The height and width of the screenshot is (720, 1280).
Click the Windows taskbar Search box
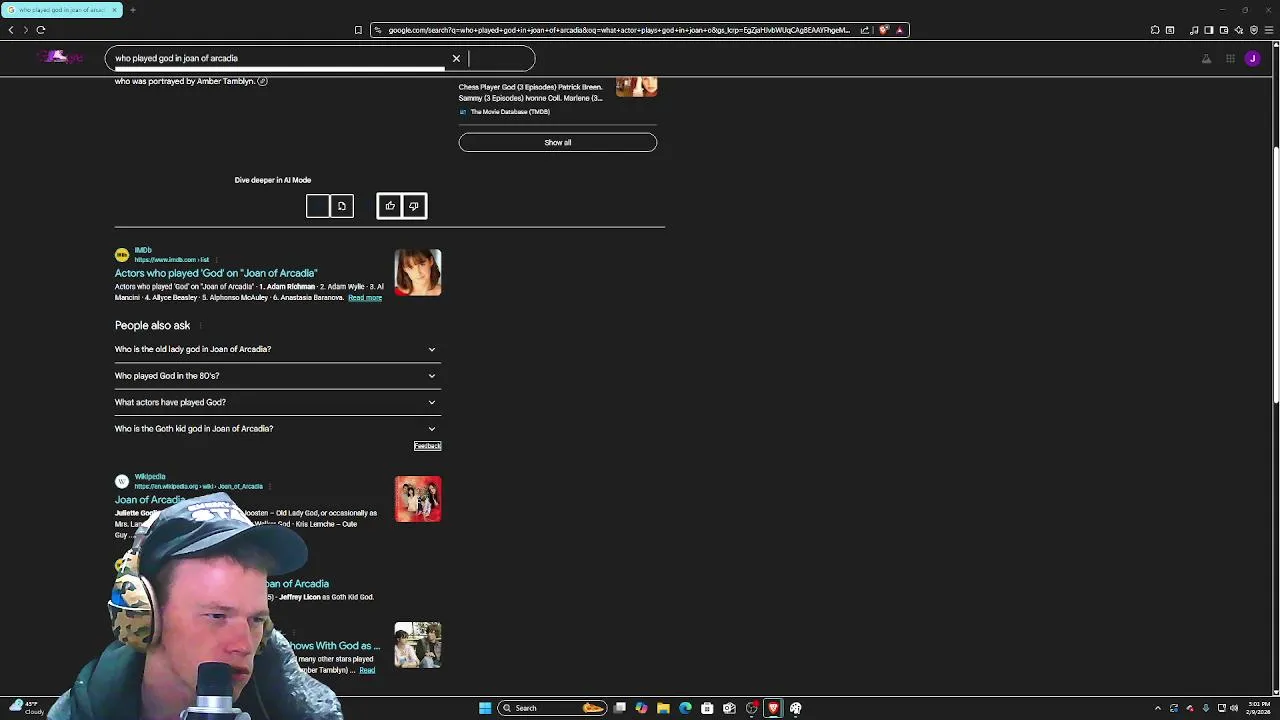pos(553,708)
